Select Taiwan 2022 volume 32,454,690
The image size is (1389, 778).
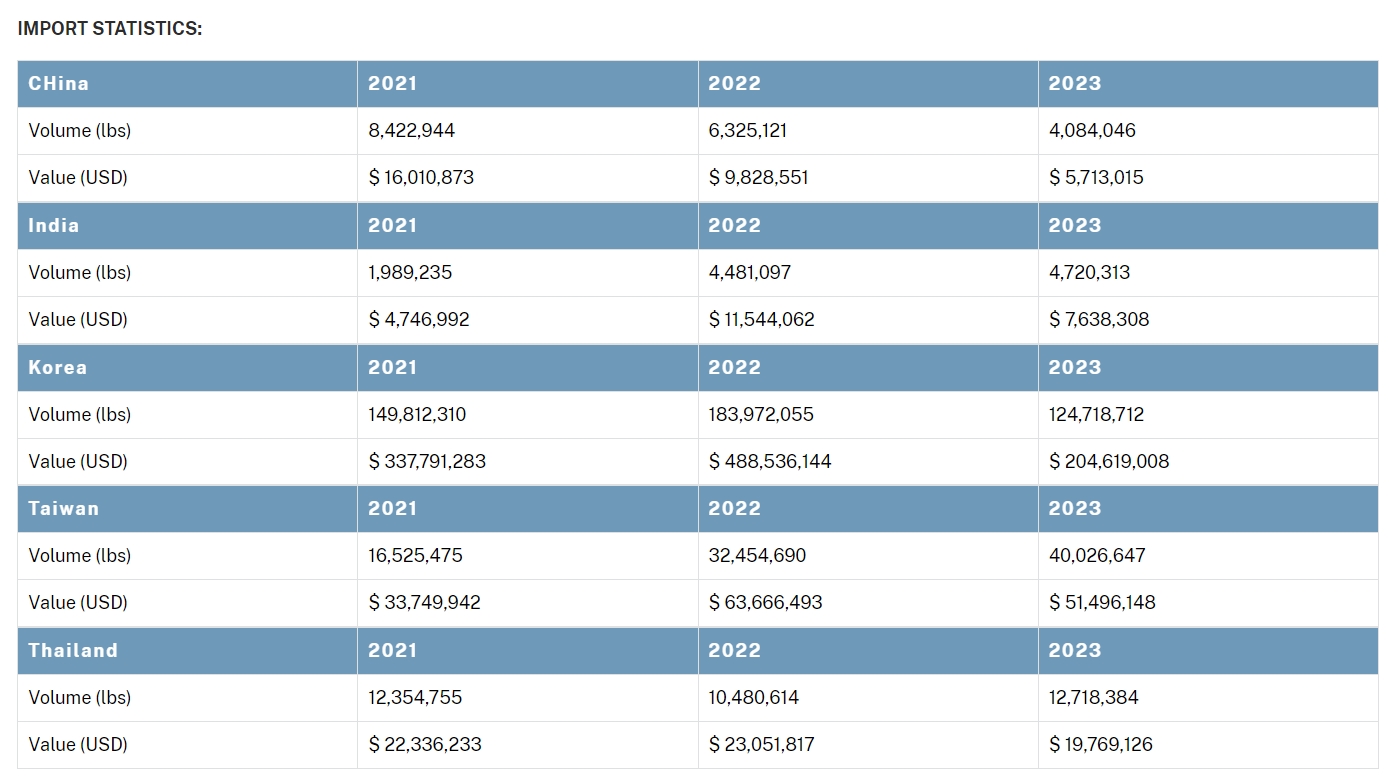coord(757,556)
